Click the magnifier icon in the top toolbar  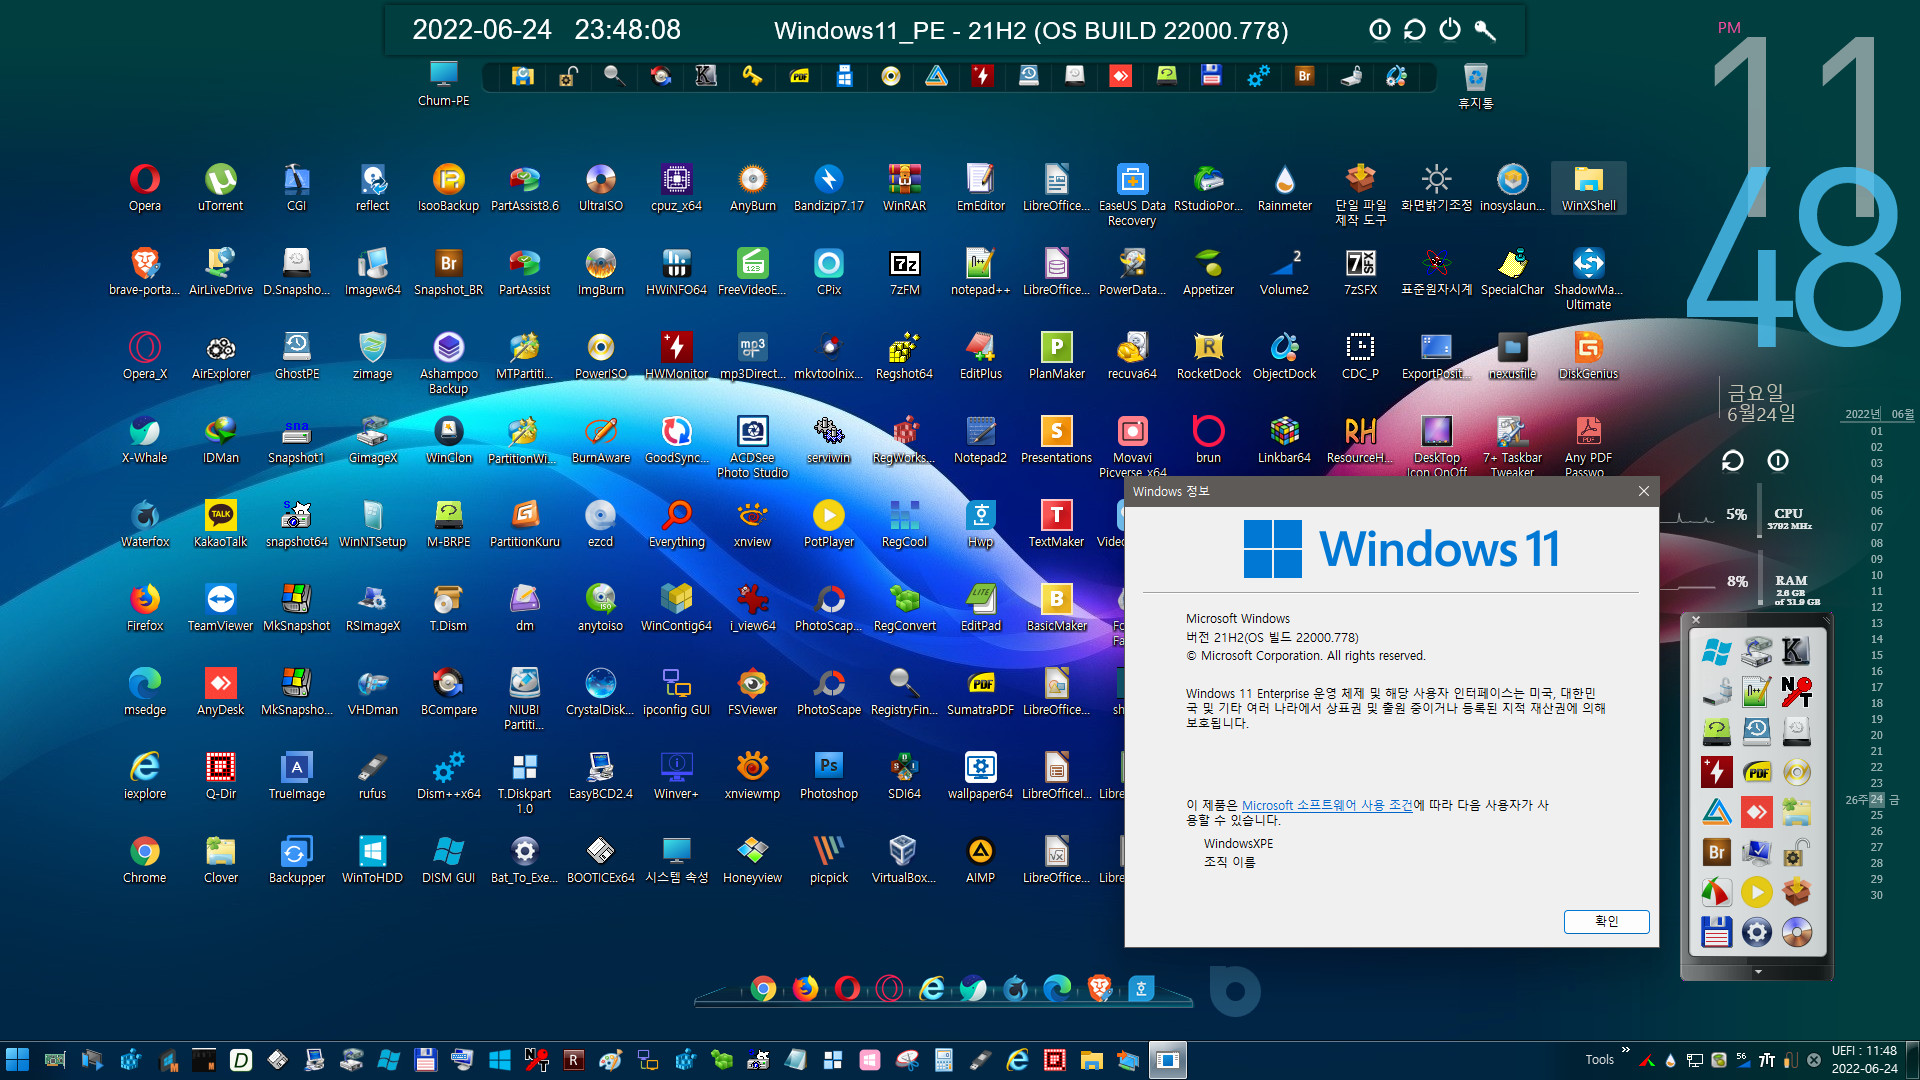pos(614,76)
